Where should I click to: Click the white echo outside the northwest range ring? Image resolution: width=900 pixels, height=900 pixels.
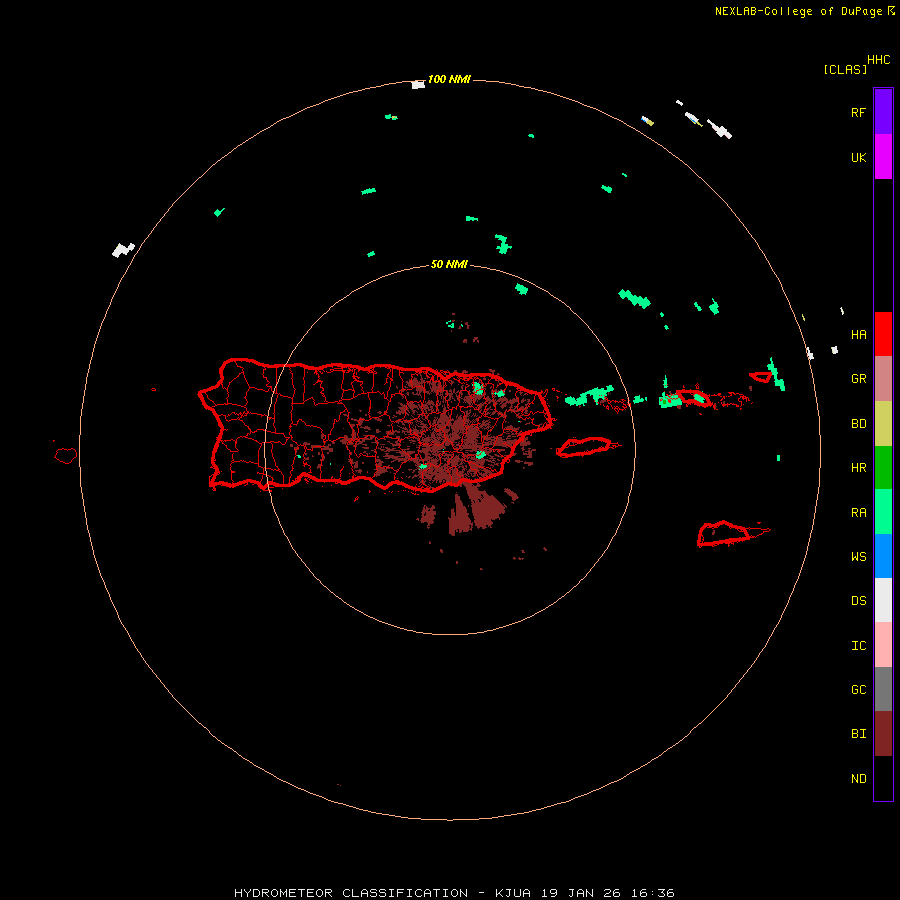click(x=123, y=250)
